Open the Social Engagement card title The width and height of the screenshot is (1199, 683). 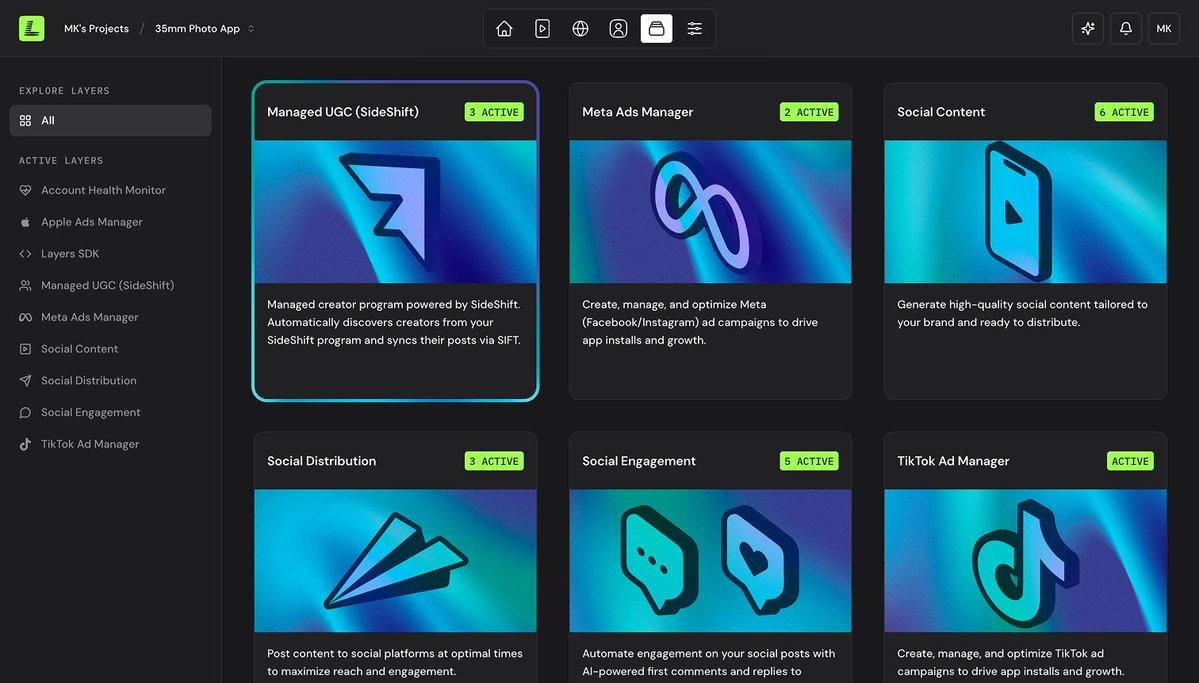coord(638,461)
